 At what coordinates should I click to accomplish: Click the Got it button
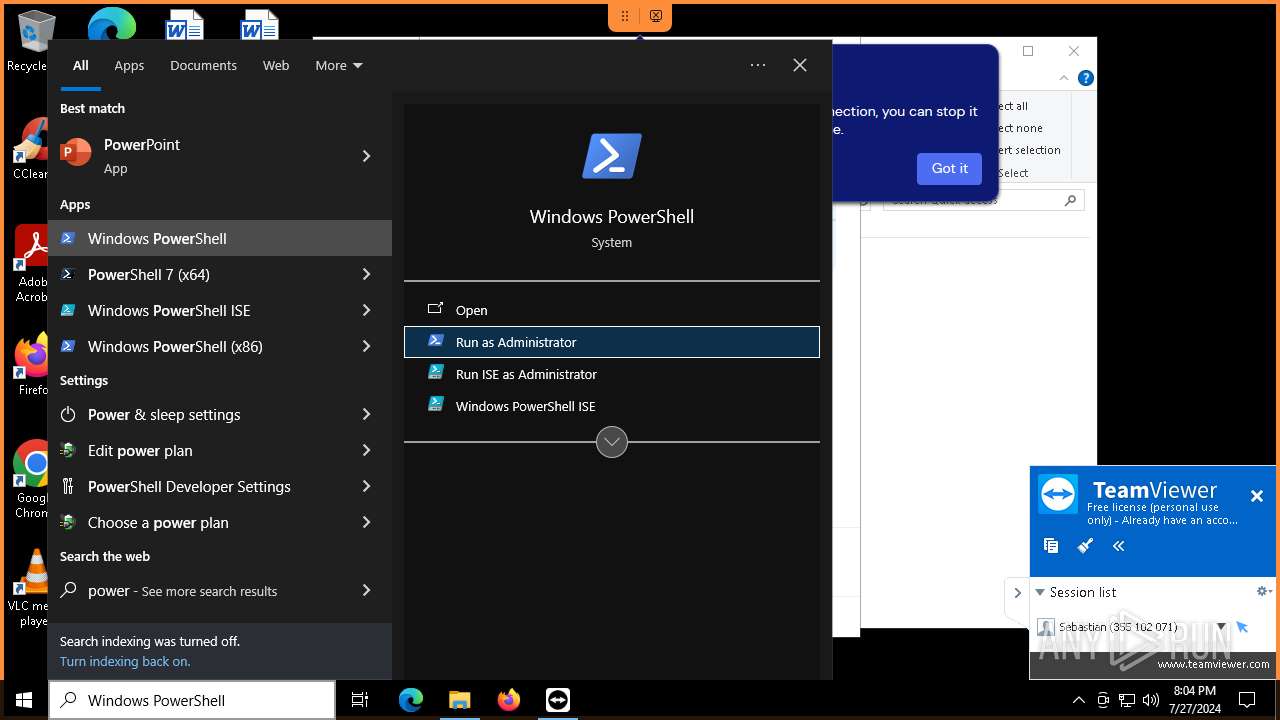pos(949,169)
